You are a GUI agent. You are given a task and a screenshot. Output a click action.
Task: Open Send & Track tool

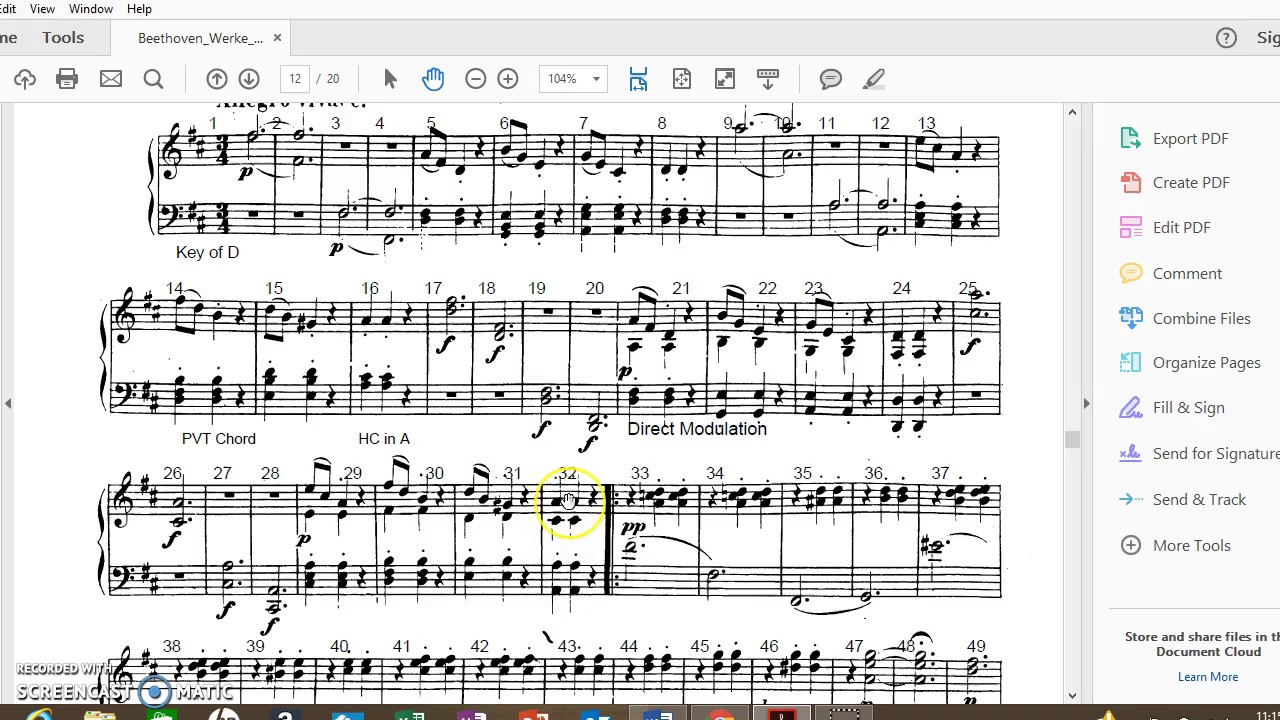[1183, 500]
